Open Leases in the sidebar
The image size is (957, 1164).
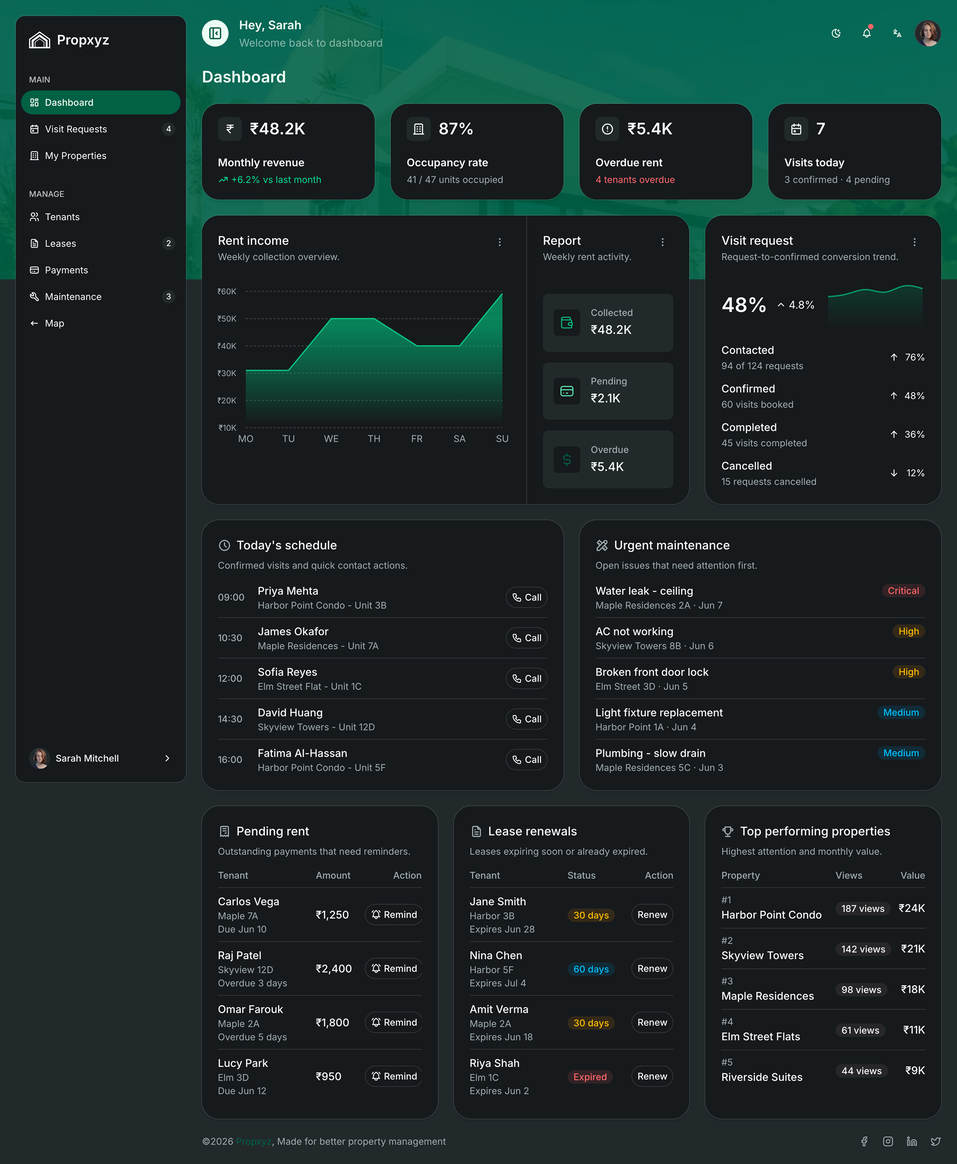(x=101, y=243)
